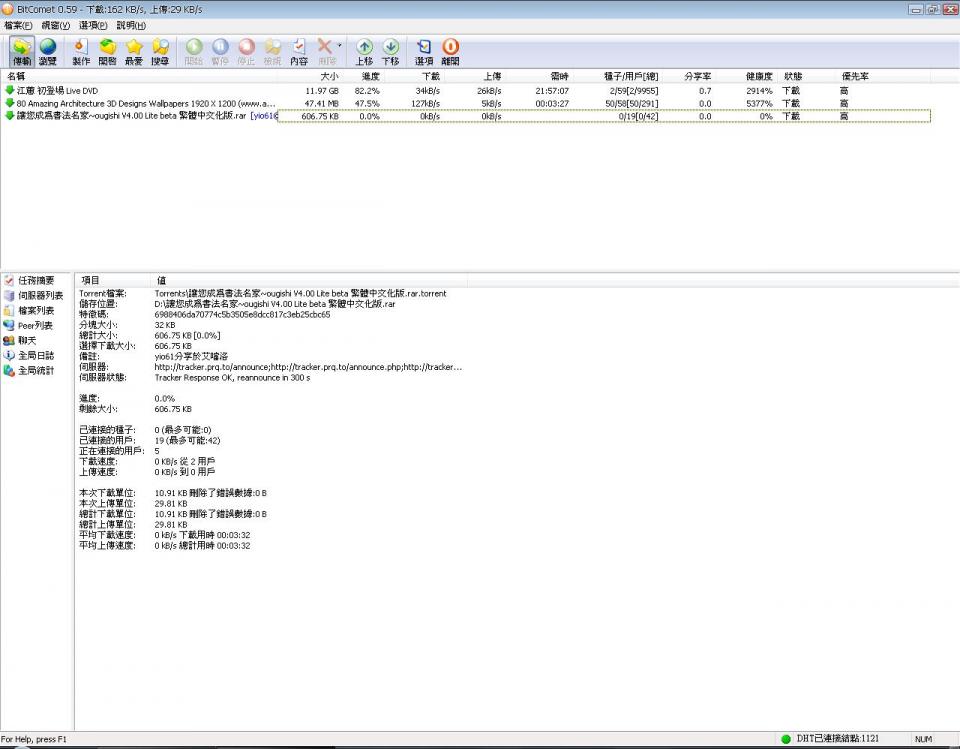Move task up with 上移 arrow
Image resolution: width=960 pixels, height=749 pixels.
pyautogui.click(x=364, y=51)
